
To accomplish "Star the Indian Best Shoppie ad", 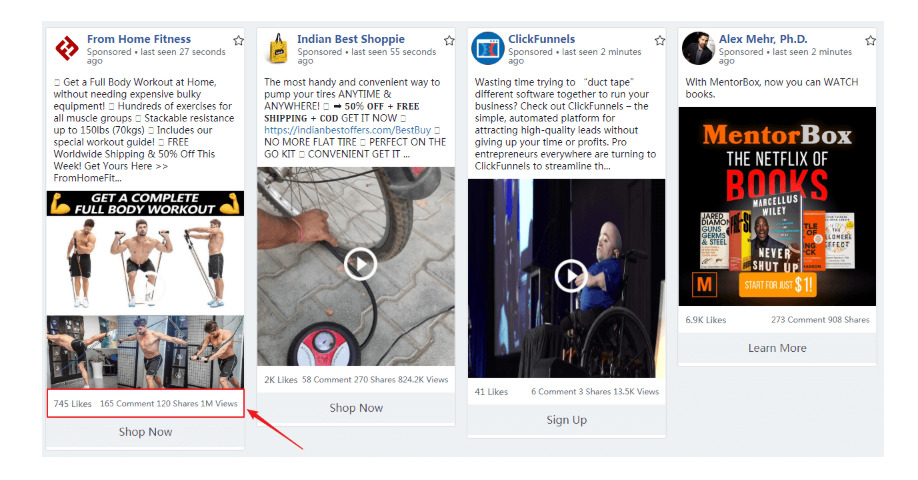I will (449, 40).
